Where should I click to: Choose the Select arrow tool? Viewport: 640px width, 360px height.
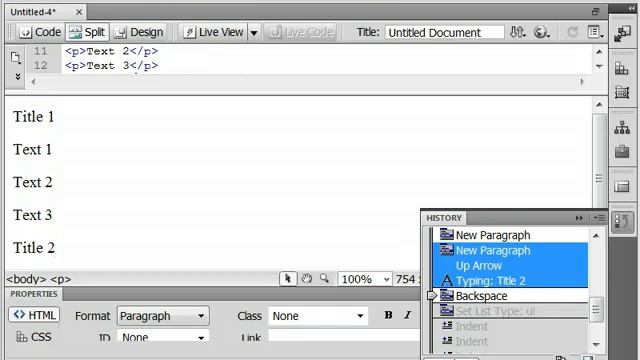coord(288,279)
